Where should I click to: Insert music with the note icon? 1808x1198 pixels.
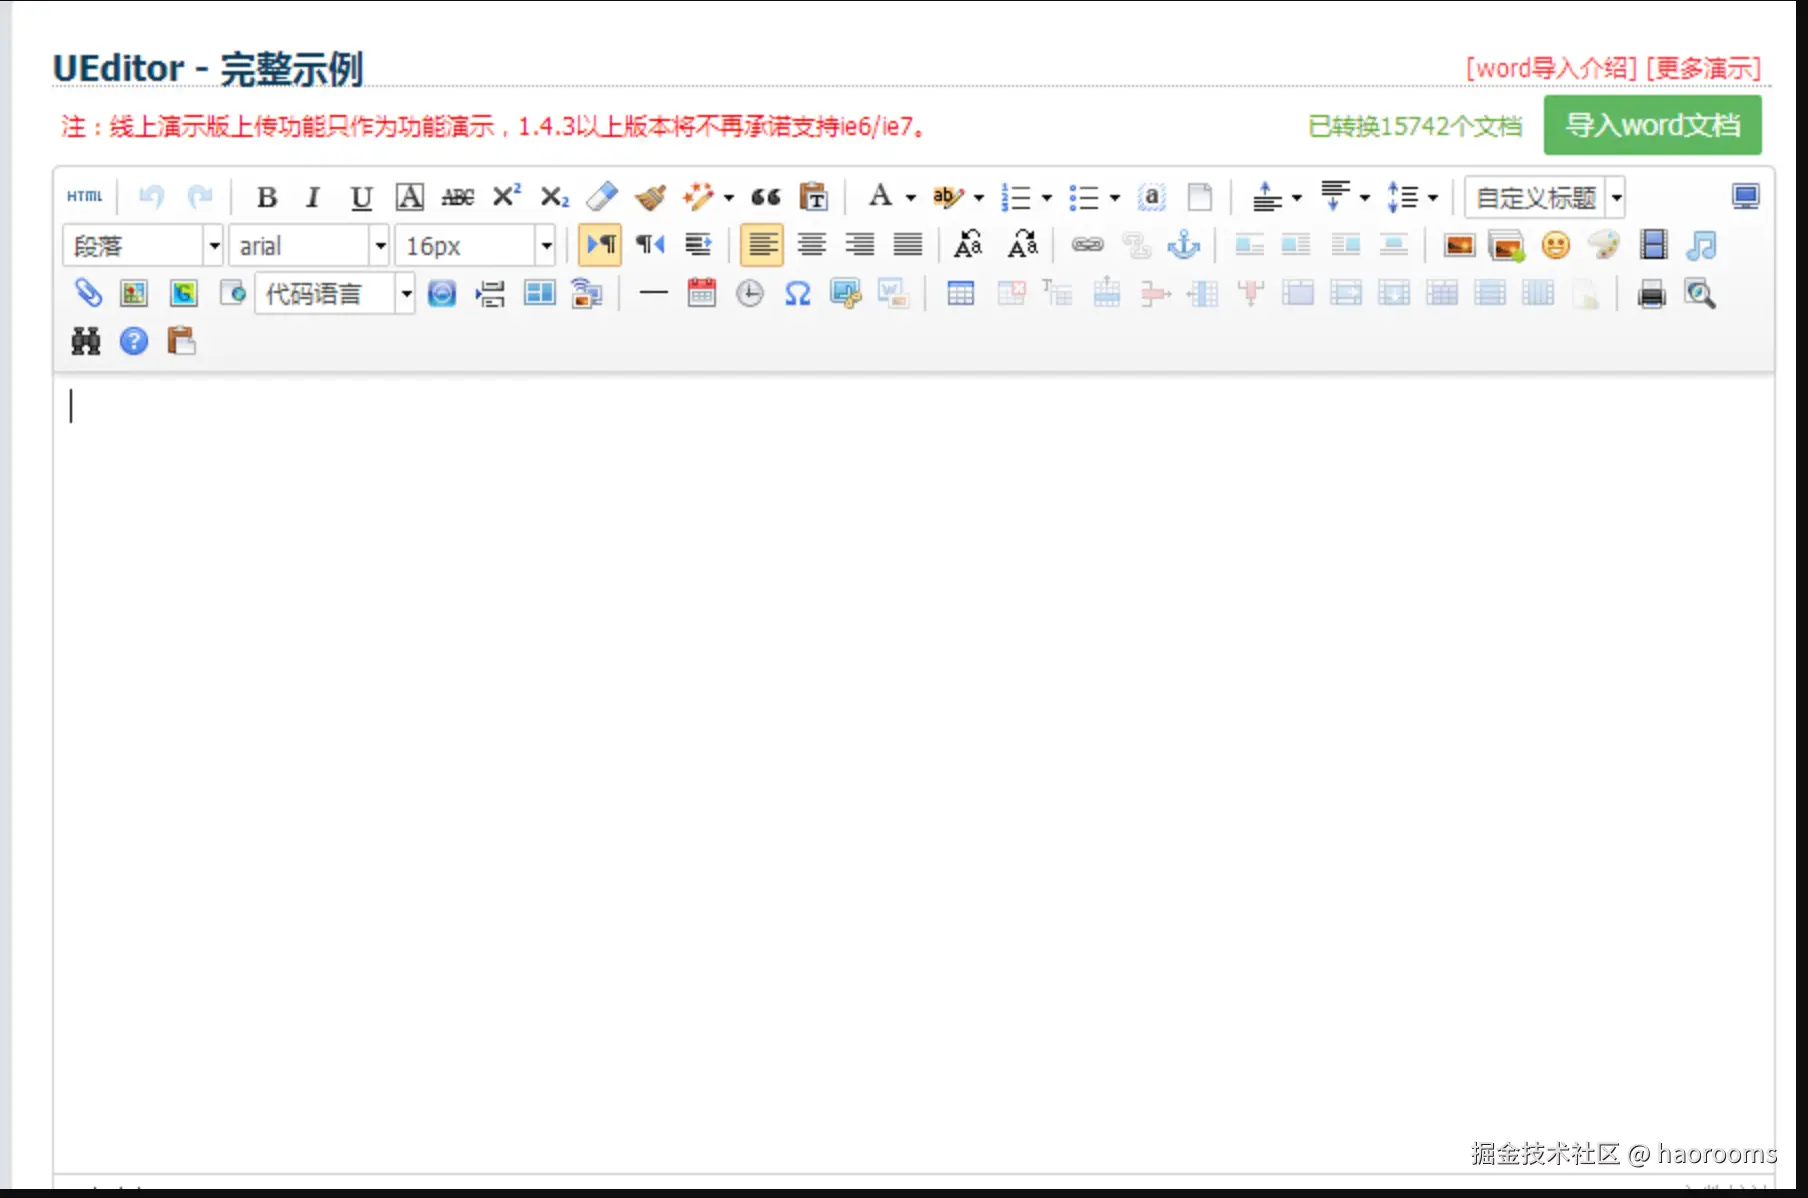tap(1702, 245)
